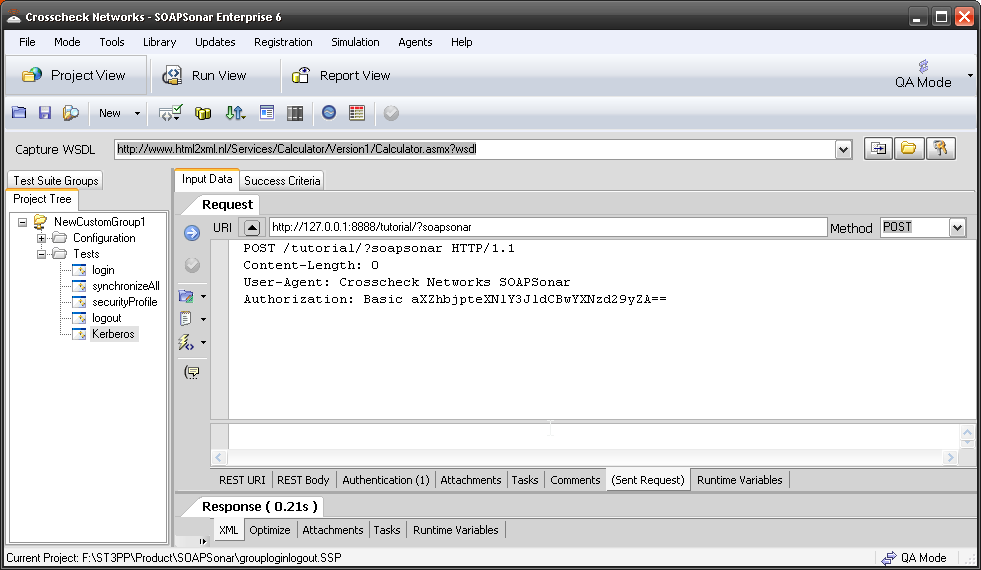Open the Registration menu
This screenshot has height=570, width=981.
pyautogui.click(x=283, y=42)
